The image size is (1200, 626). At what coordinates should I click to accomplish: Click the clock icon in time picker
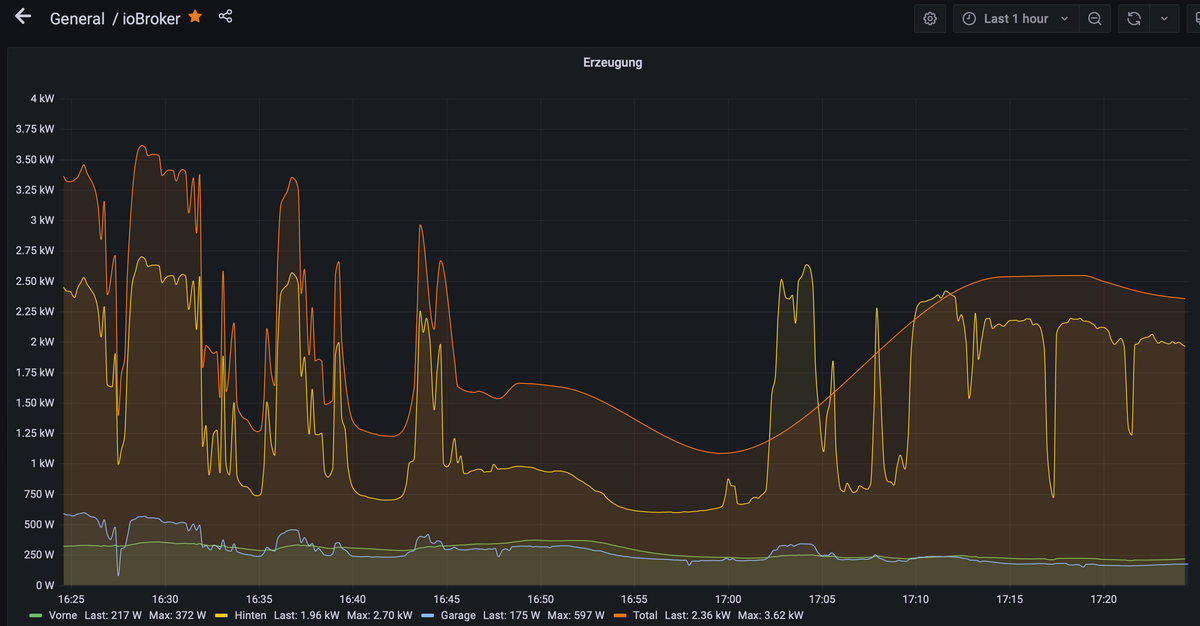click(969, 19)
